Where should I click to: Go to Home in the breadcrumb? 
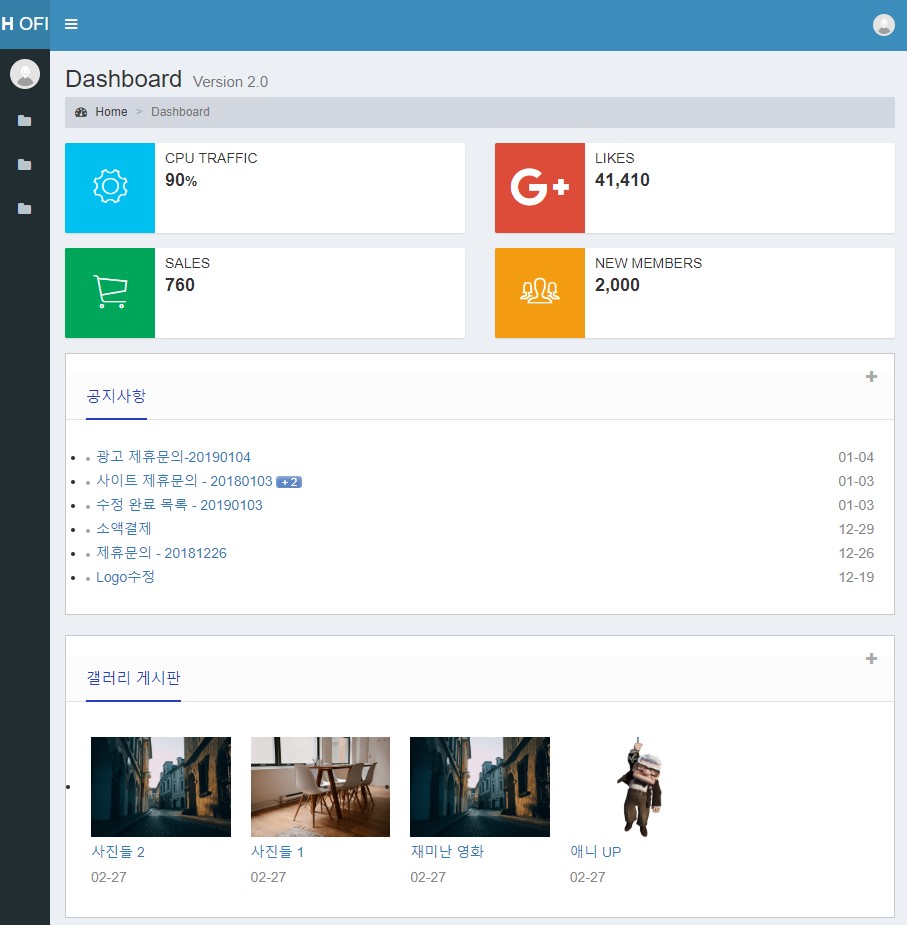[111, 112]
